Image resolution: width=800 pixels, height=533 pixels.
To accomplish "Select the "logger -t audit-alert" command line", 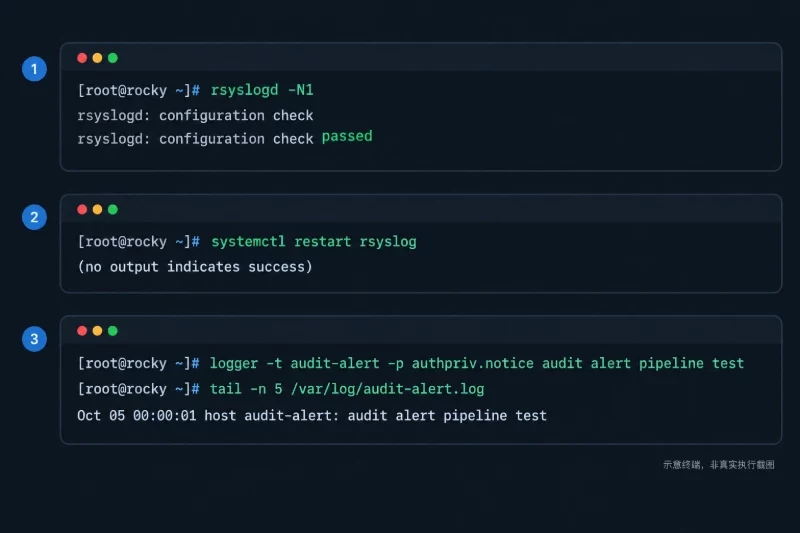I will pyautogui.click(x=477, y=363).
